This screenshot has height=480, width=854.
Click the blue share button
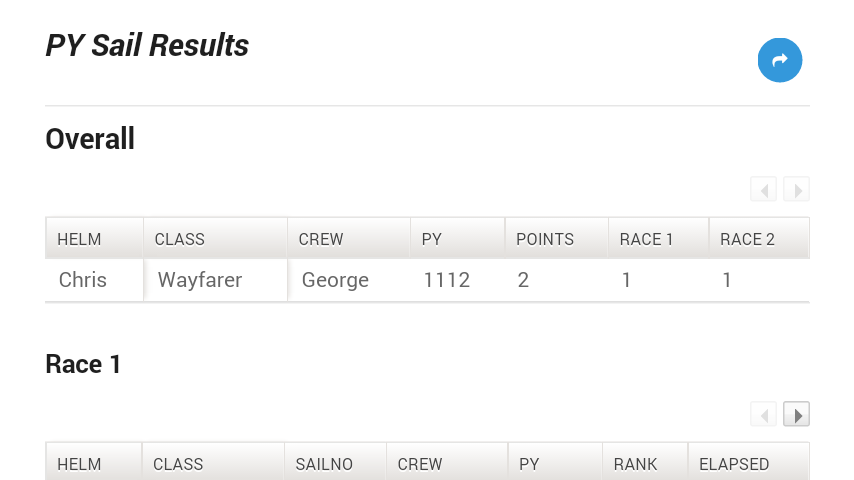pyautogui.click(x=780, y=60)
